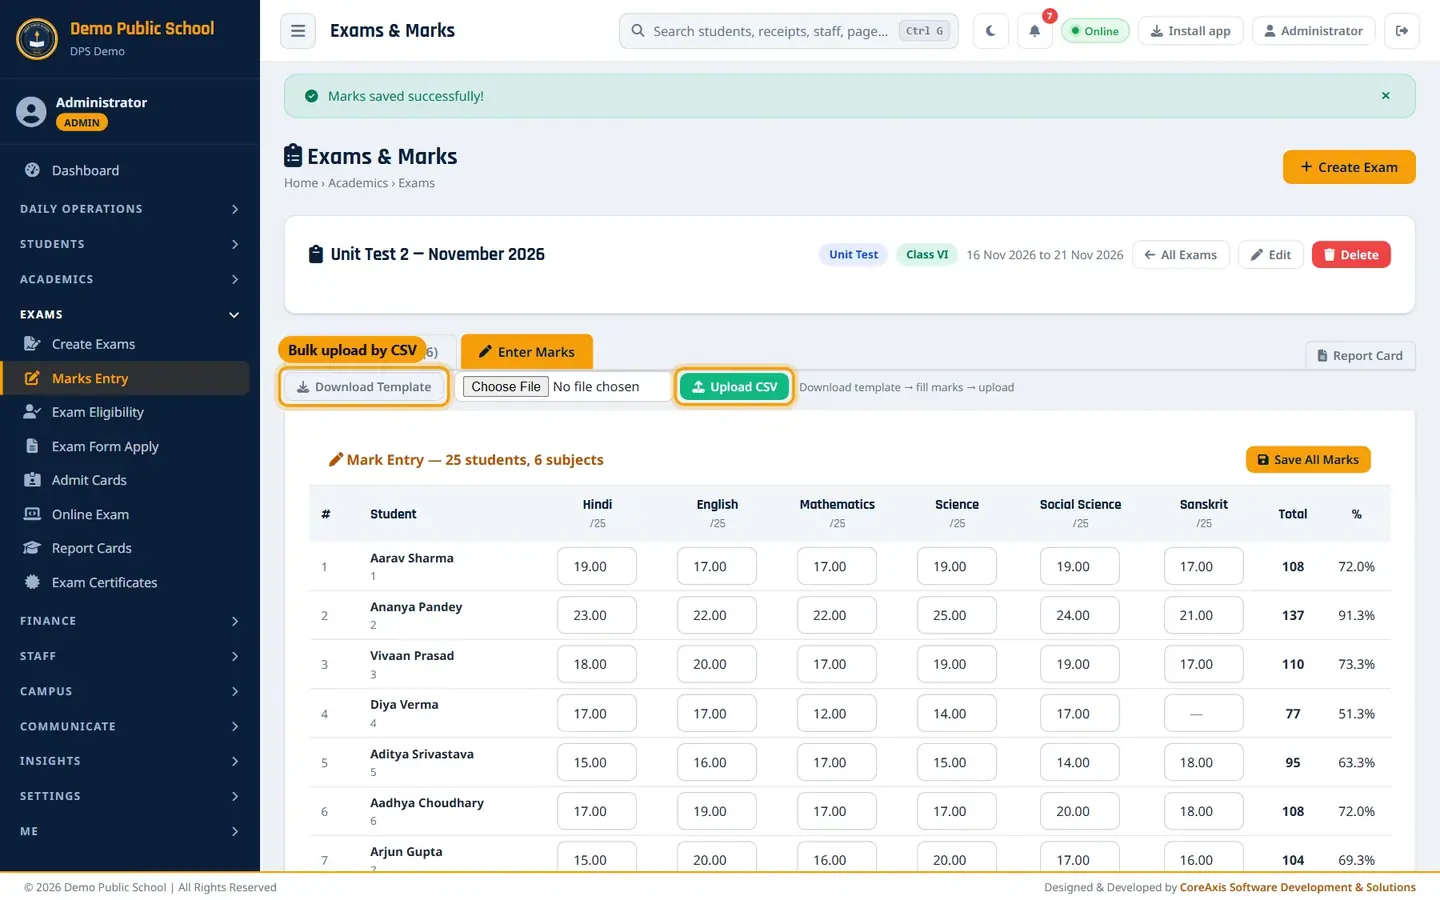This screenshot has width=1440, height=900.
Task: Switch to dark mode moon icon
Action: [991, 31]
